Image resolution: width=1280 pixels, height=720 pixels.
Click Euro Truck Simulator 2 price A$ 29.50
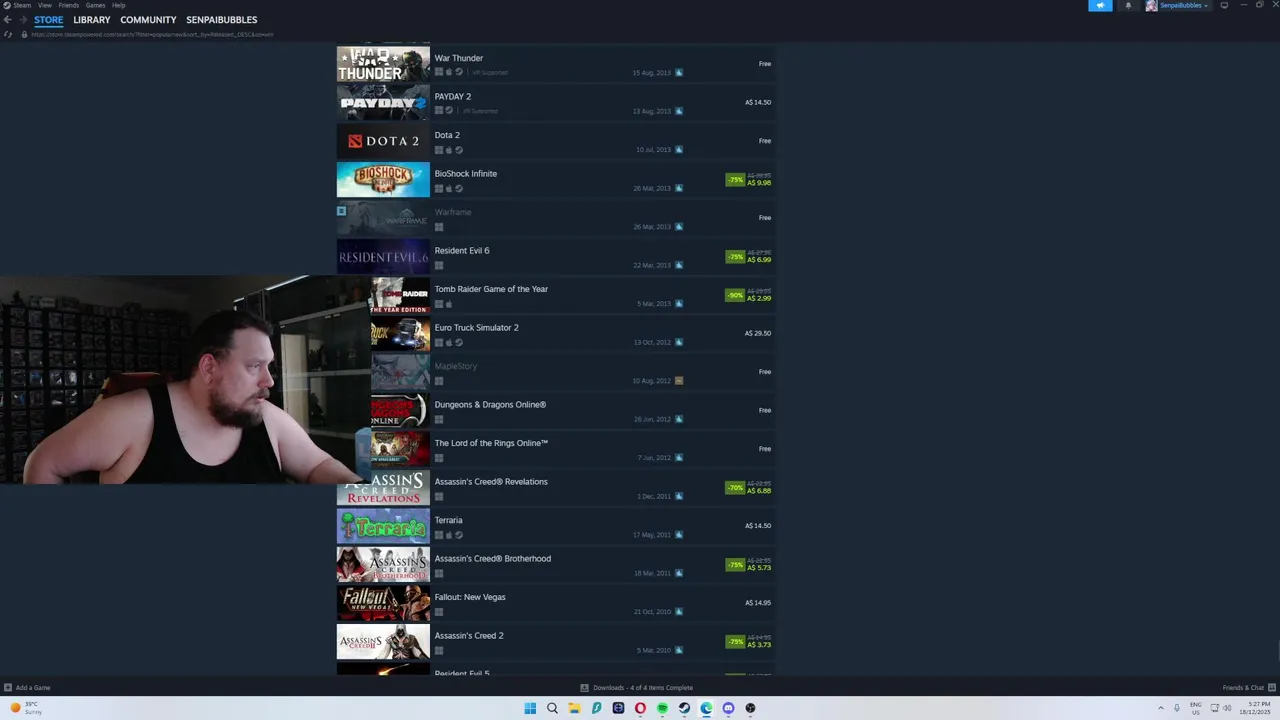coord(758,333)
